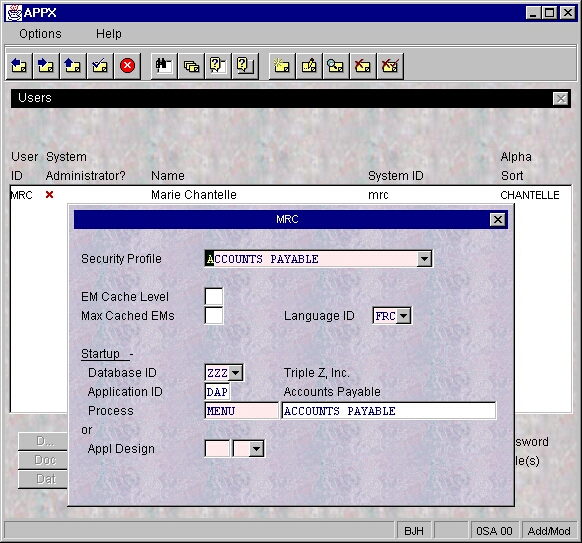
Task: Click the folder with sparkle icon
Action: (x=282, y=66)
